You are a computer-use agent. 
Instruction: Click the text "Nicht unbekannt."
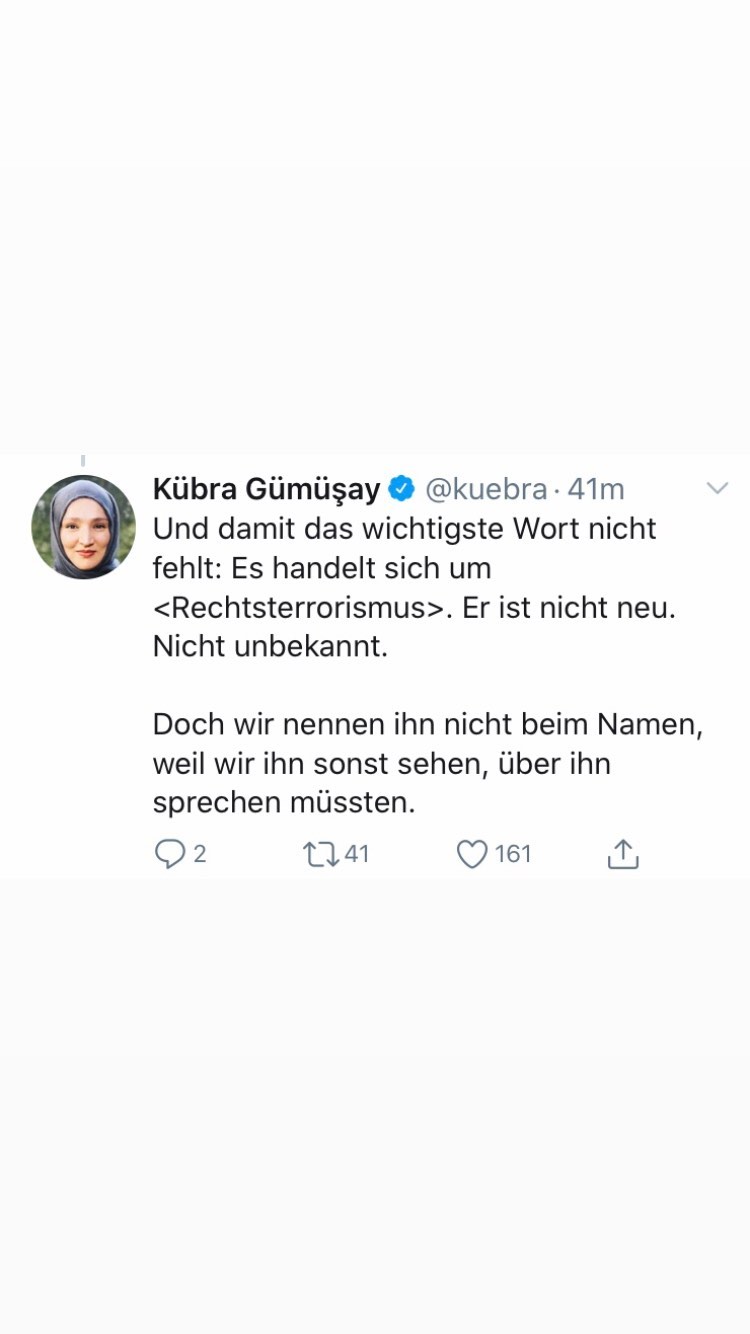click(x=270, y=646)
